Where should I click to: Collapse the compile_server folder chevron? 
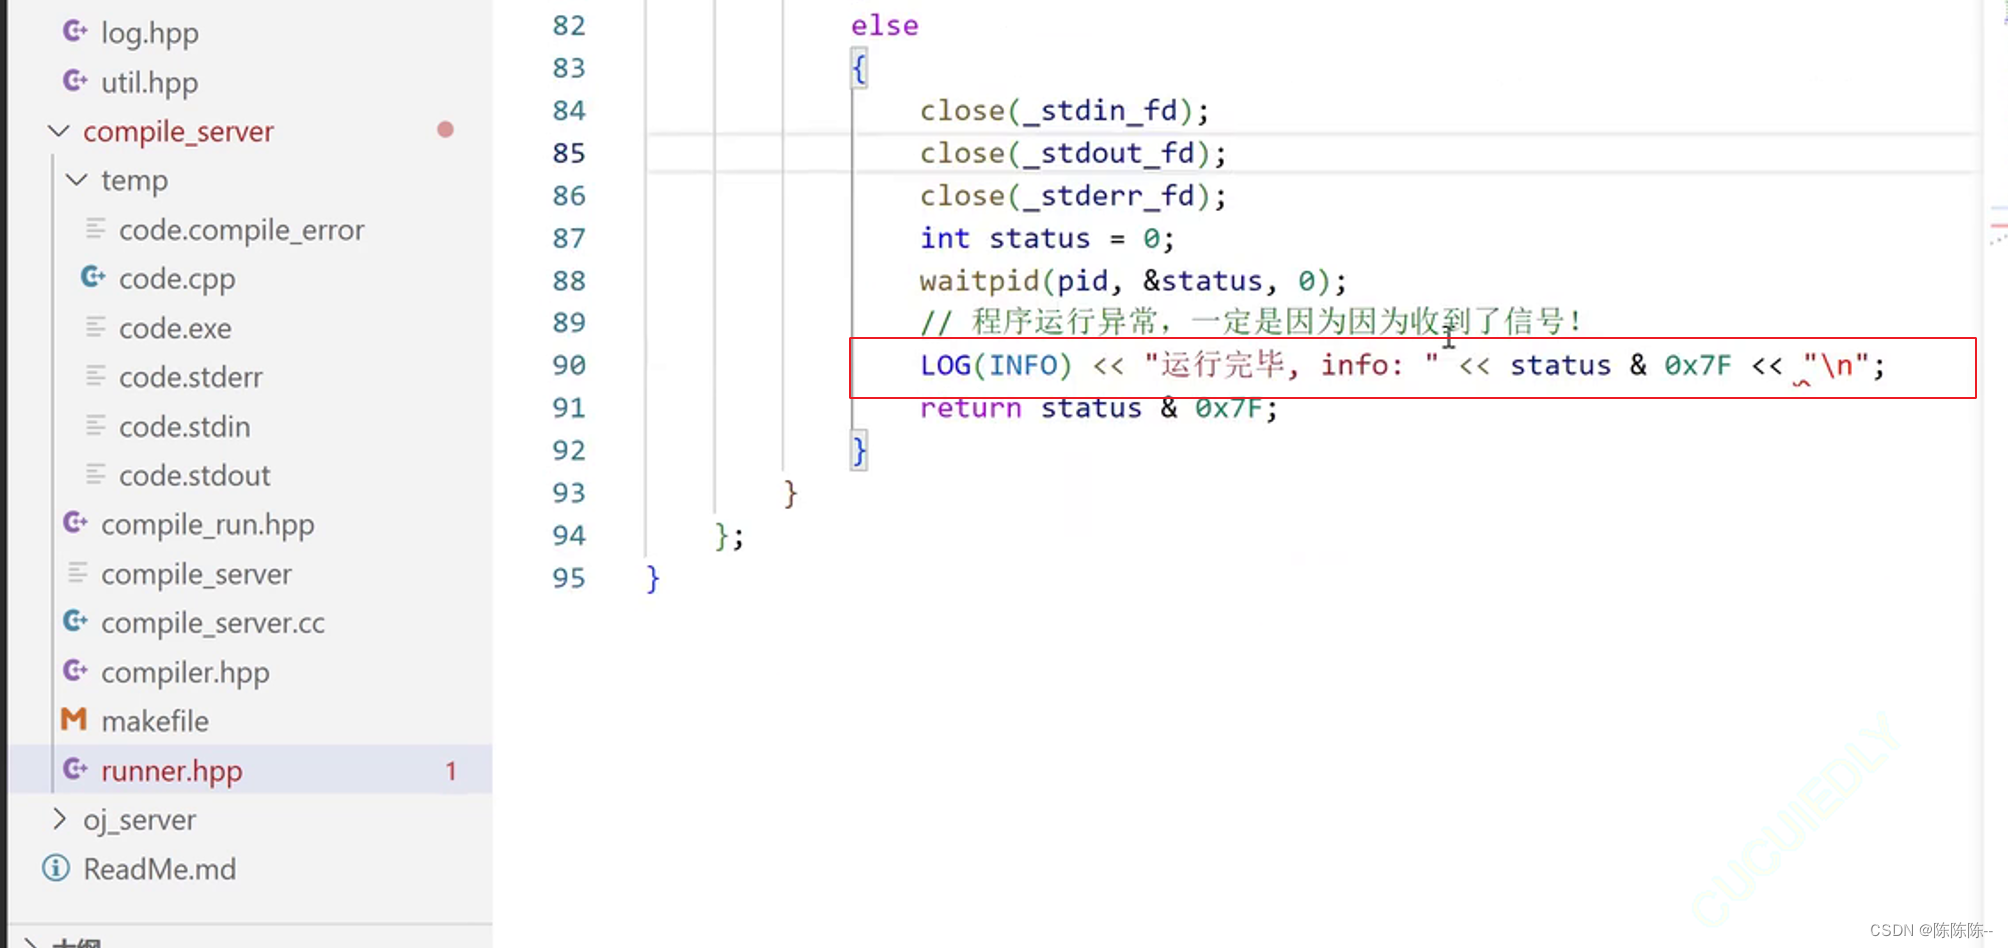click(x=59, y=131)
